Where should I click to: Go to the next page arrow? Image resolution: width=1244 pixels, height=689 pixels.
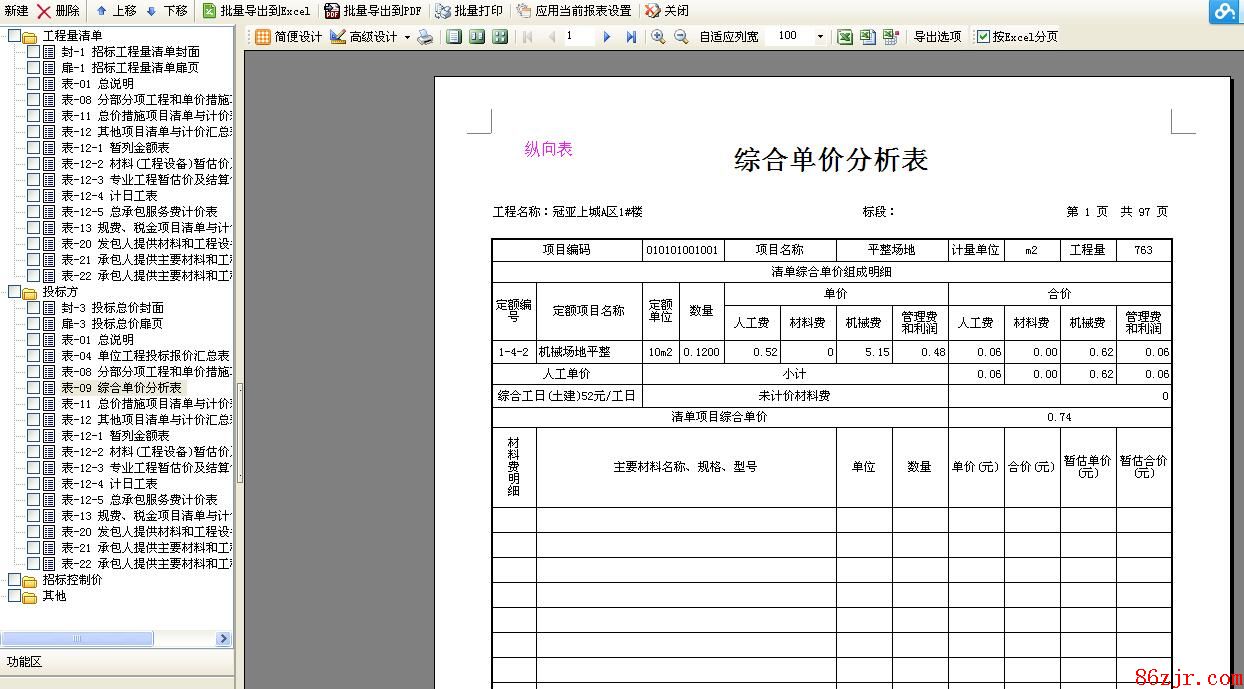[x=606, y=37]
